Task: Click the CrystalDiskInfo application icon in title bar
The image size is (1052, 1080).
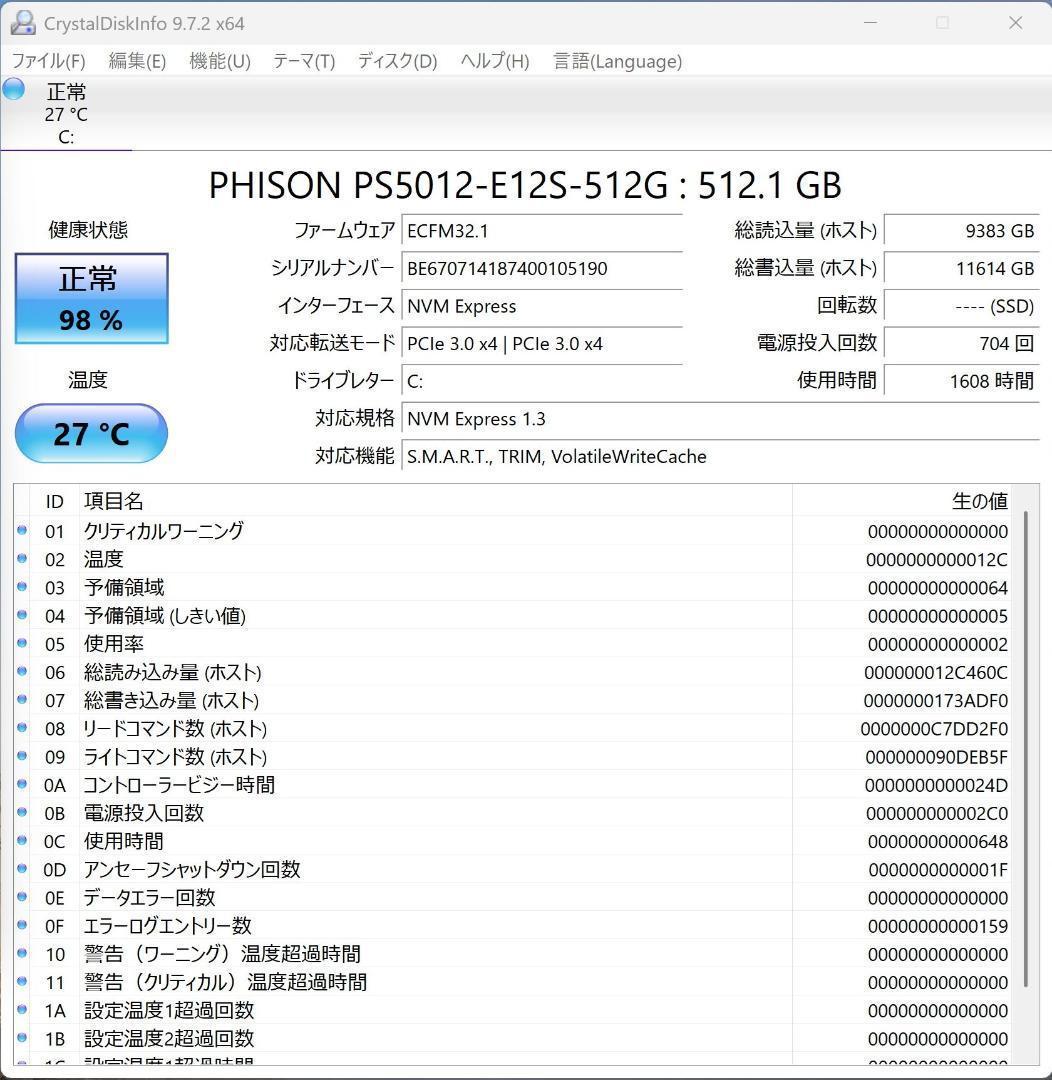Action: point(22,22)
